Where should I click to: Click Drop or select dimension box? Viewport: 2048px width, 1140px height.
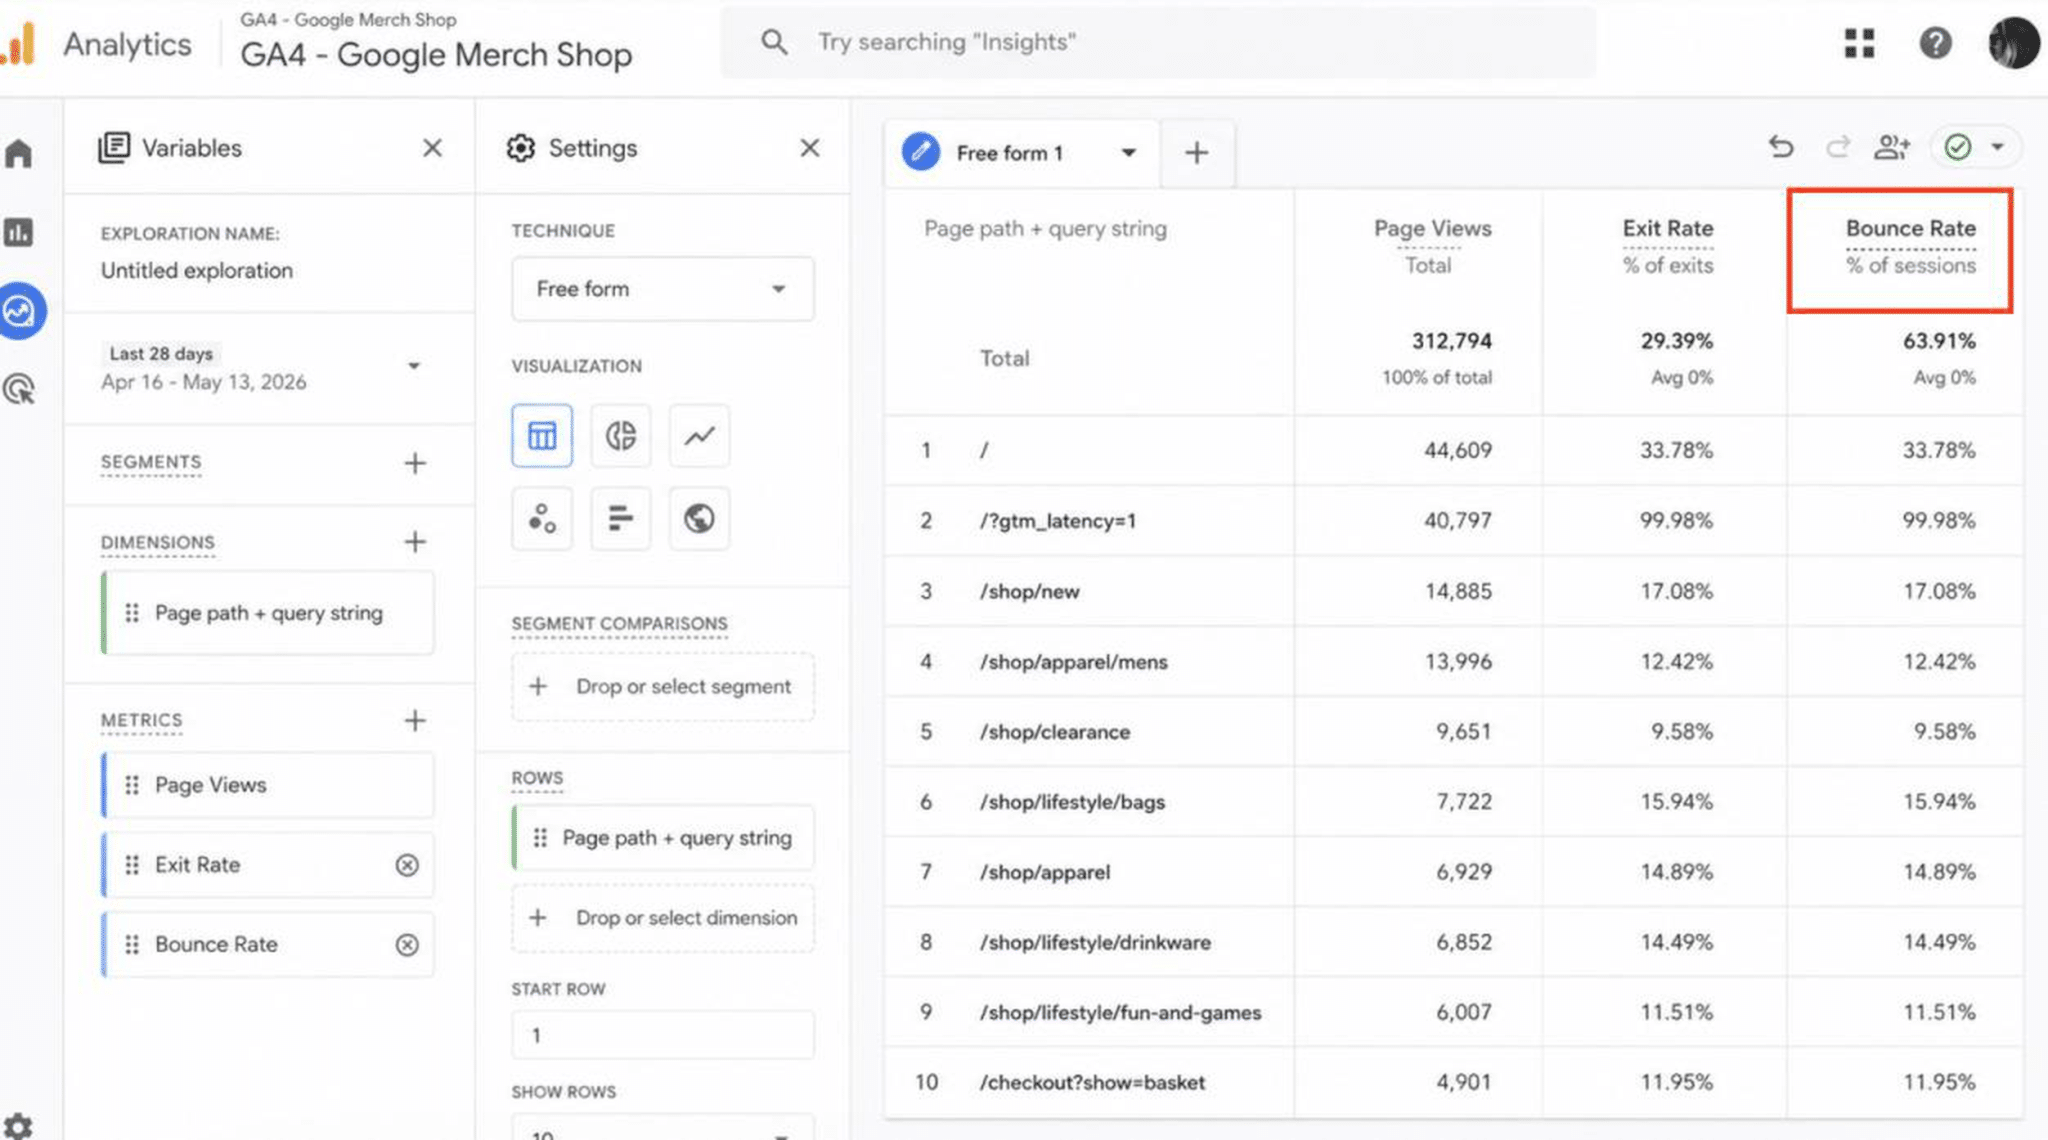[x=662, y=918]
